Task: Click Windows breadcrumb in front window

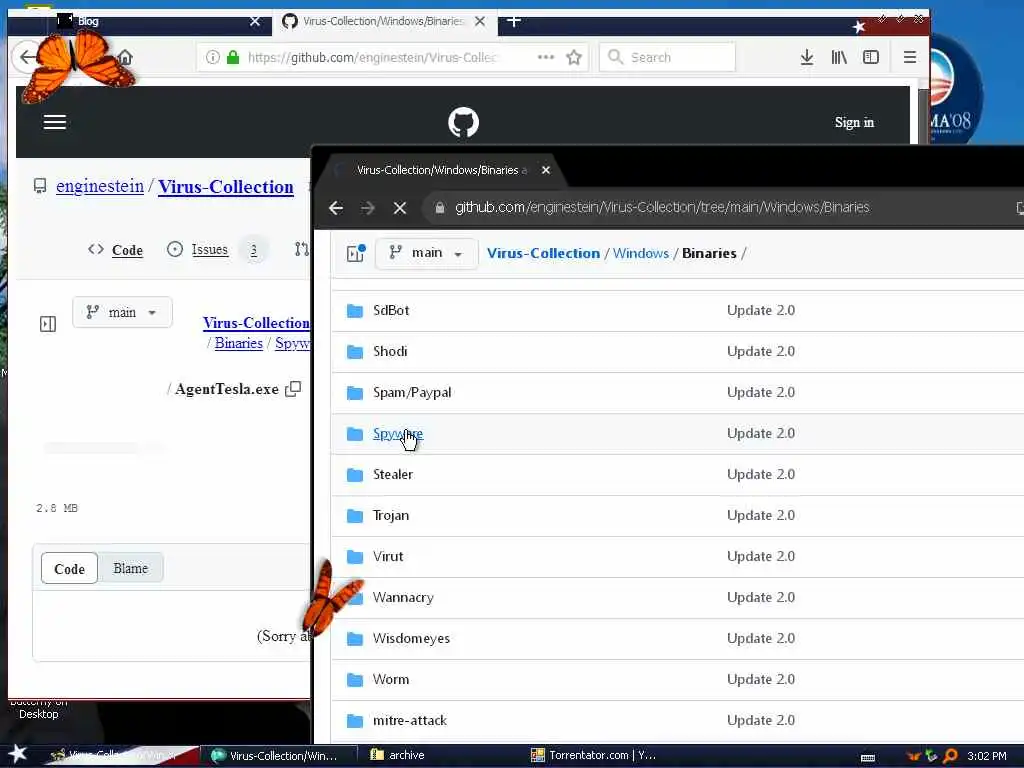Action: (x=641, y=253)
